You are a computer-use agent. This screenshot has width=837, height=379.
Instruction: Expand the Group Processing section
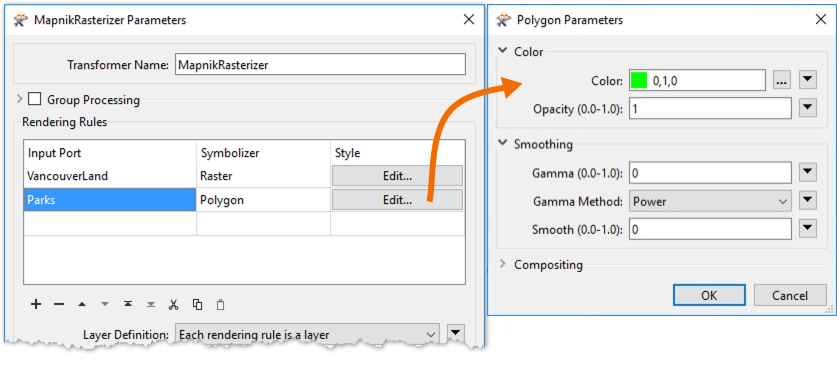(x=20, y=99)
